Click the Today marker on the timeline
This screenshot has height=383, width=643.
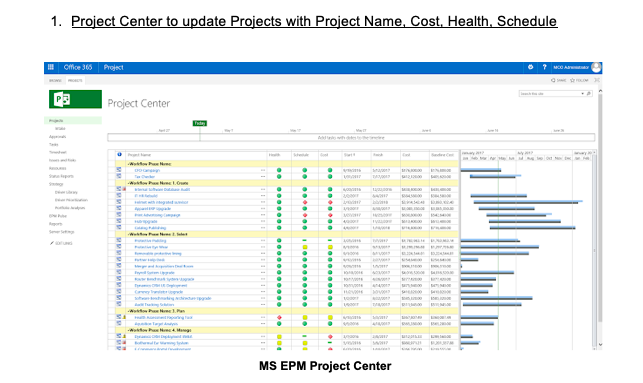[x=200, y=123]
